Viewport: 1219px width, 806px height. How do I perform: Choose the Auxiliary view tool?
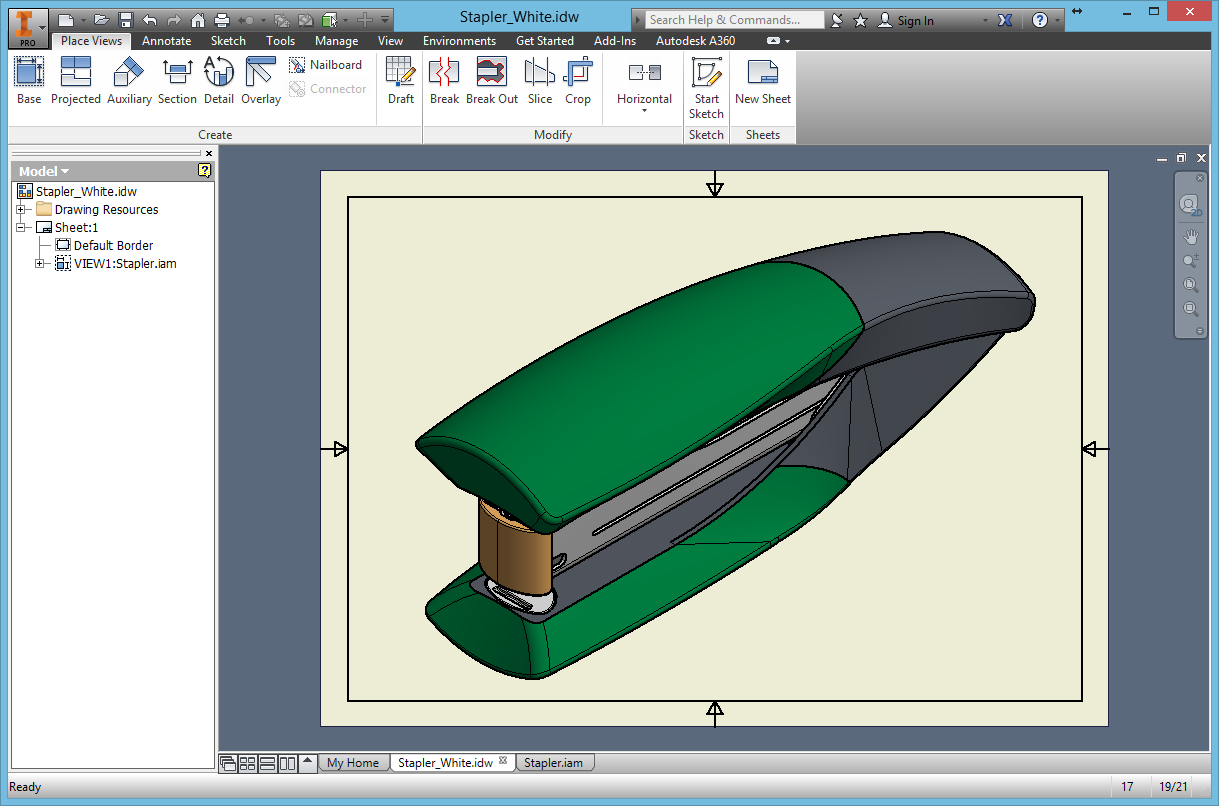tap(129, 80)
